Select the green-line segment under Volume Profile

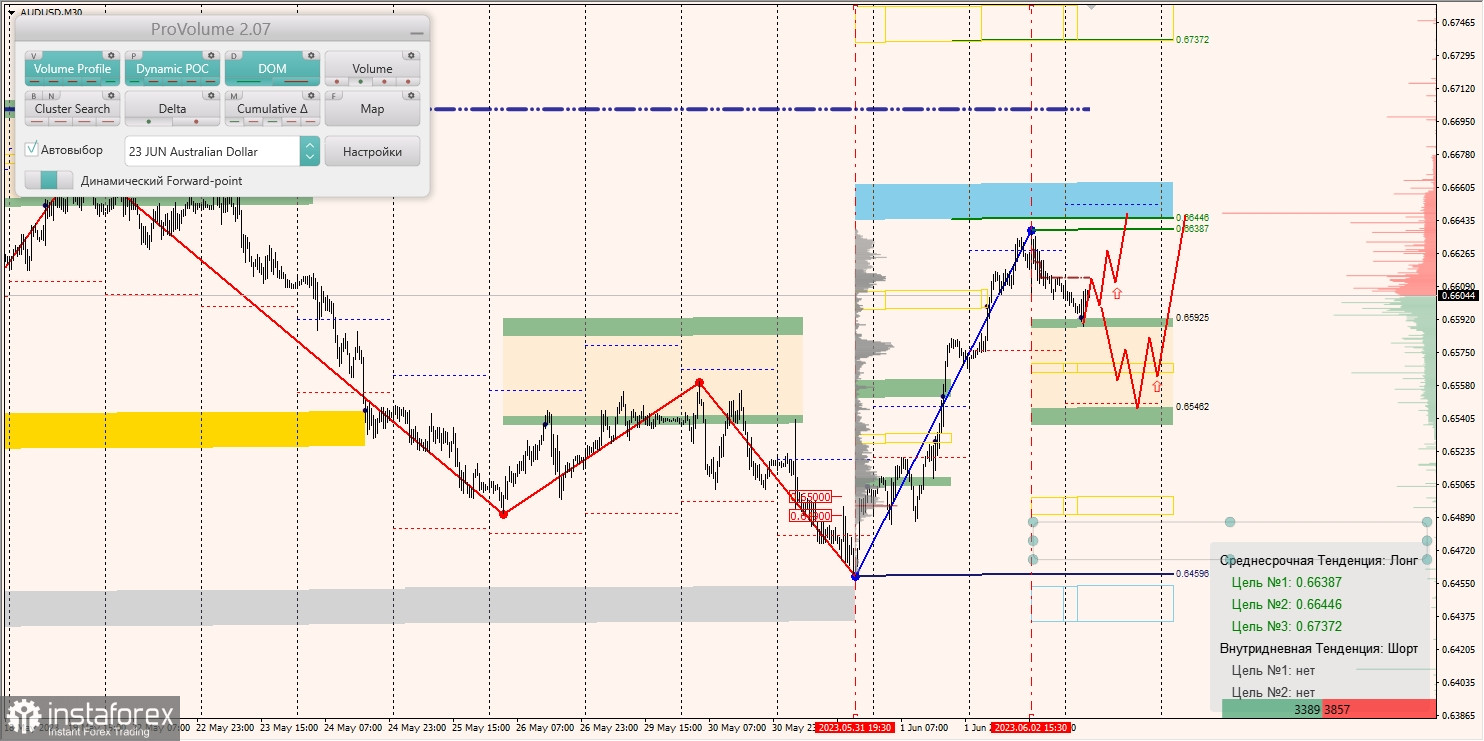(110, 81)
